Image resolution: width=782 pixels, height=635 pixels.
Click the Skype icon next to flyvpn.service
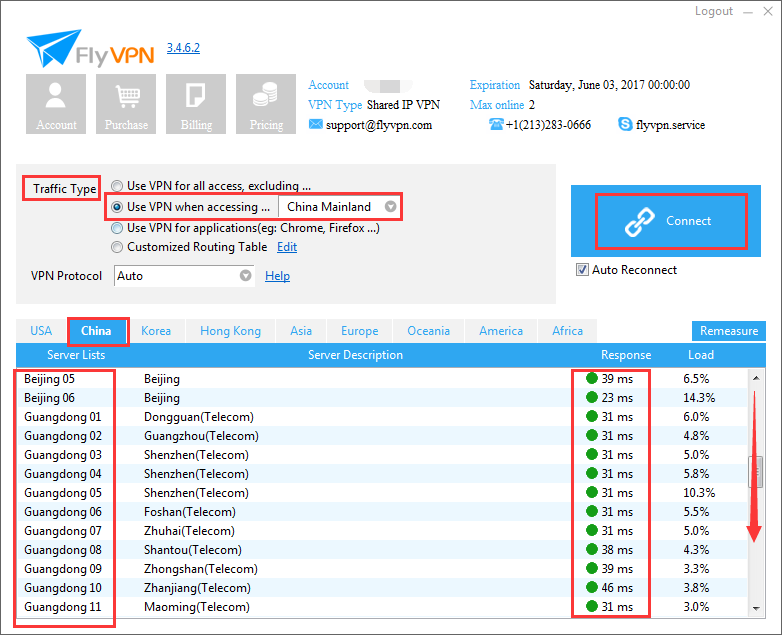point(625,124)
